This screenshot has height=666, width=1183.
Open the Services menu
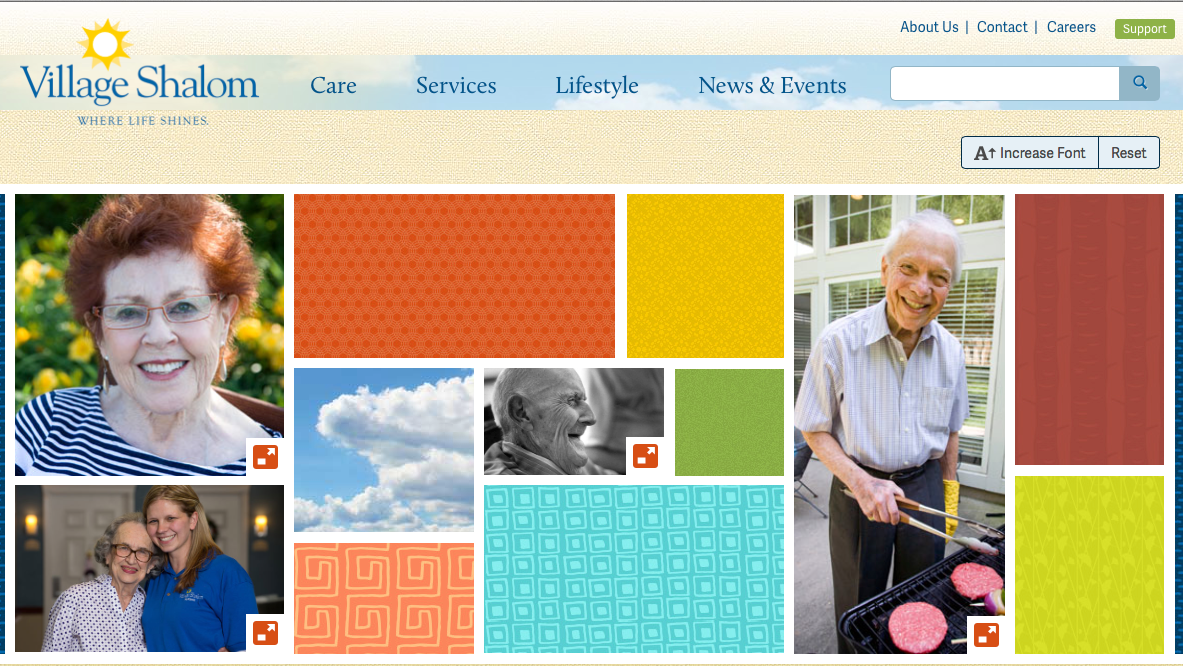coord(456,85)
